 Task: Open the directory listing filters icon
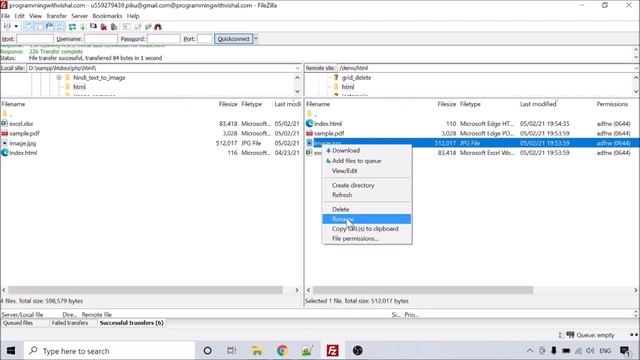click(127, 27)
